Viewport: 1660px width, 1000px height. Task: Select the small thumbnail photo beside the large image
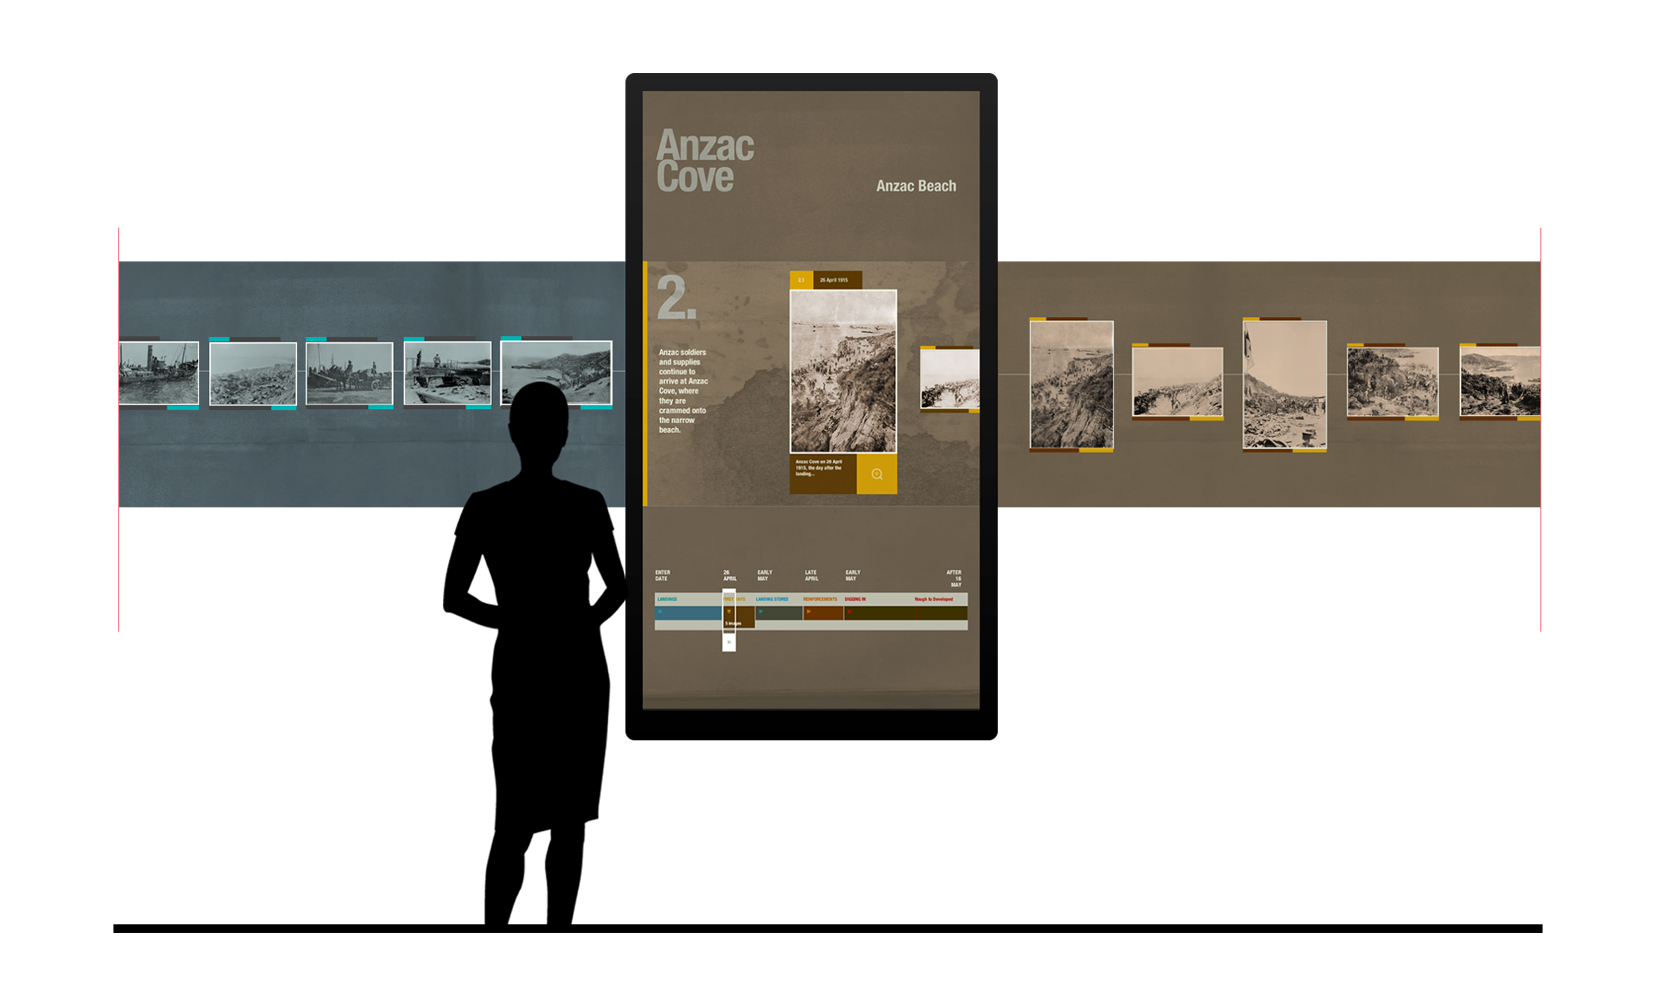pyautogui.click(x=950, y=380)
